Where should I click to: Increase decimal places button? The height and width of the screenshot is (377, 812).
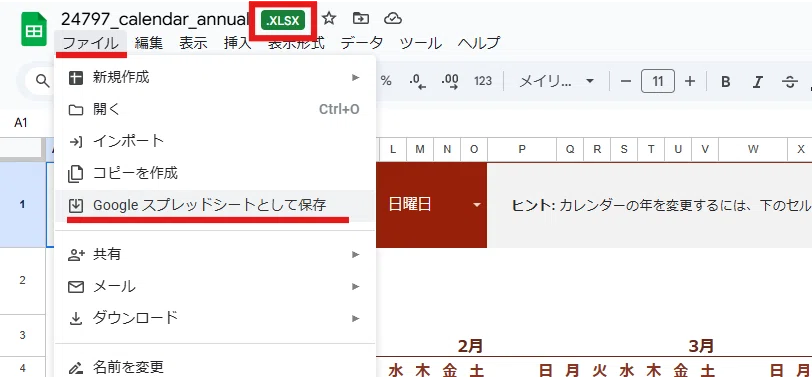click(450, 81)
